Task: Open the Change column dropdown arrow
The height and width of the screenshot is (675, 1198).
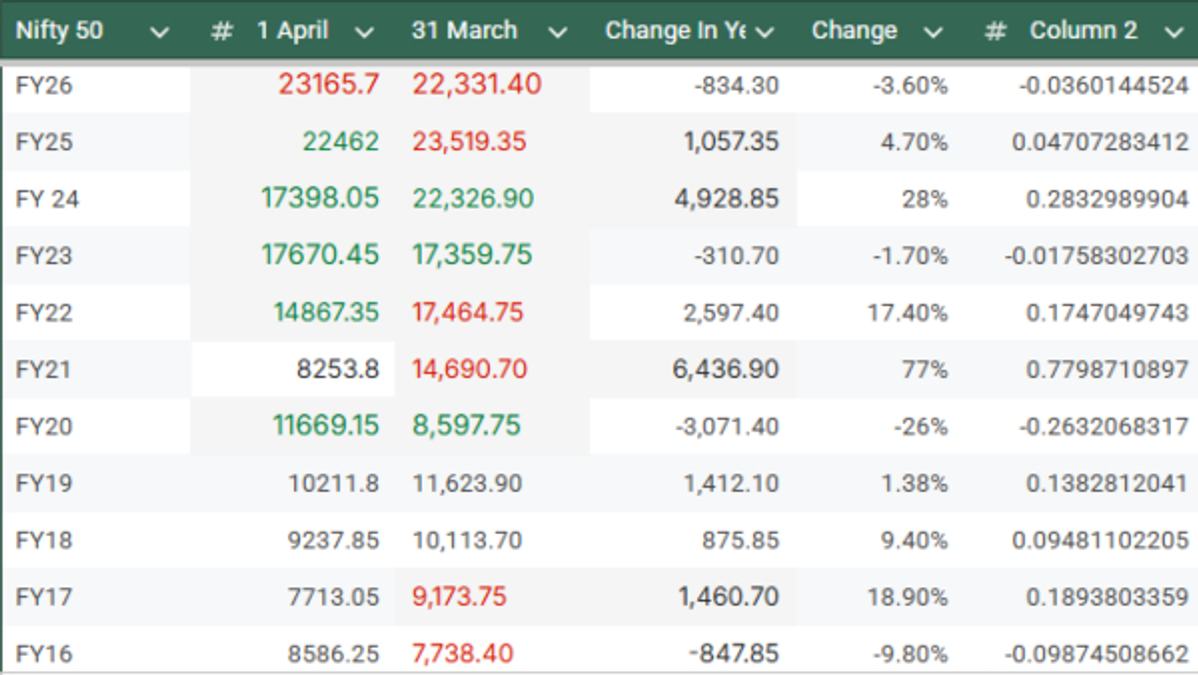Action: pyautogui.click(x=933, y=32)
